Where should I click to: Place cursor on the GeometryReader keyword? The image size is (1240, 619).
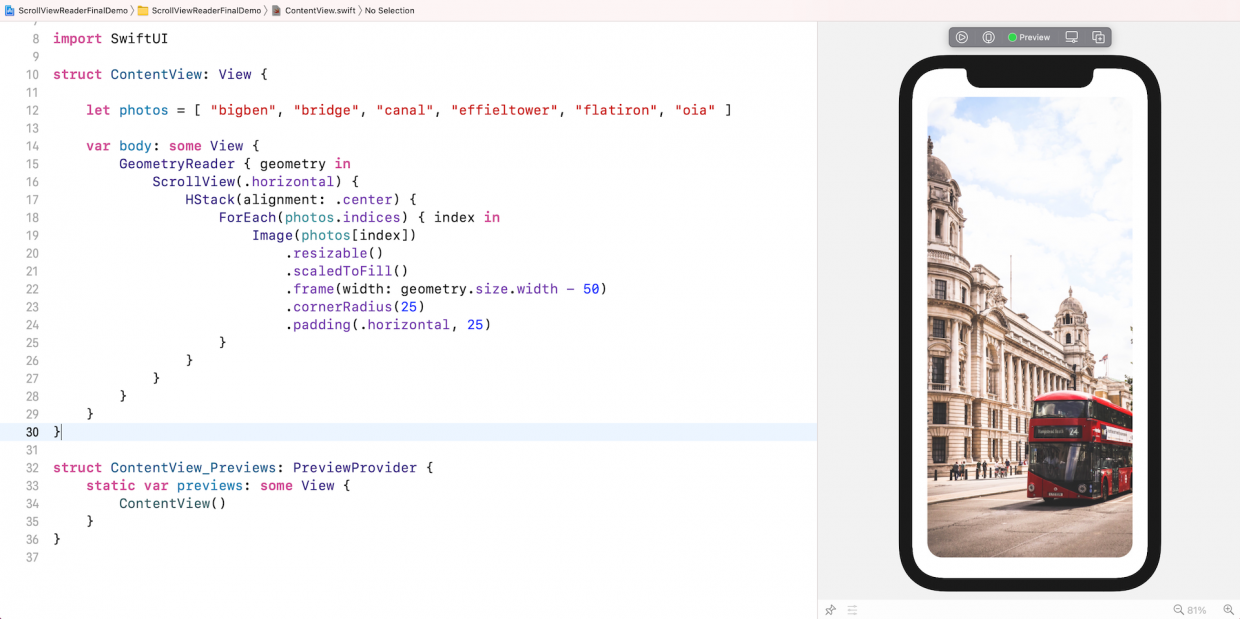click(178, 163)
